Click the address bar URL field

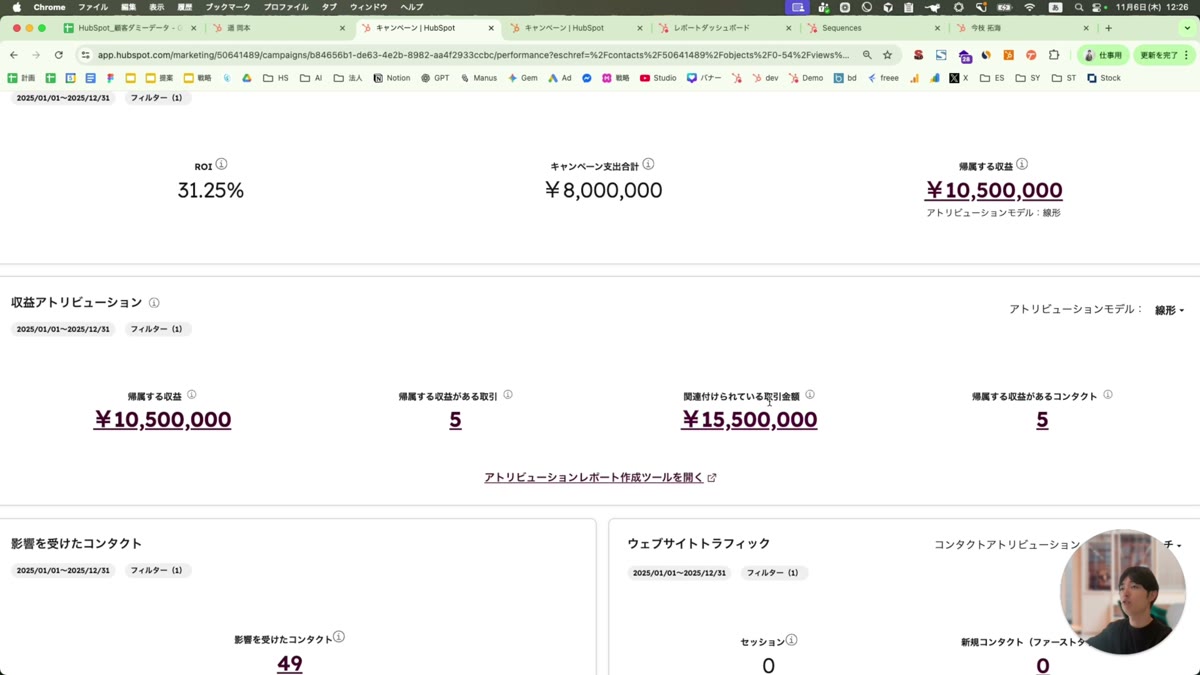(x=470, y=55)
